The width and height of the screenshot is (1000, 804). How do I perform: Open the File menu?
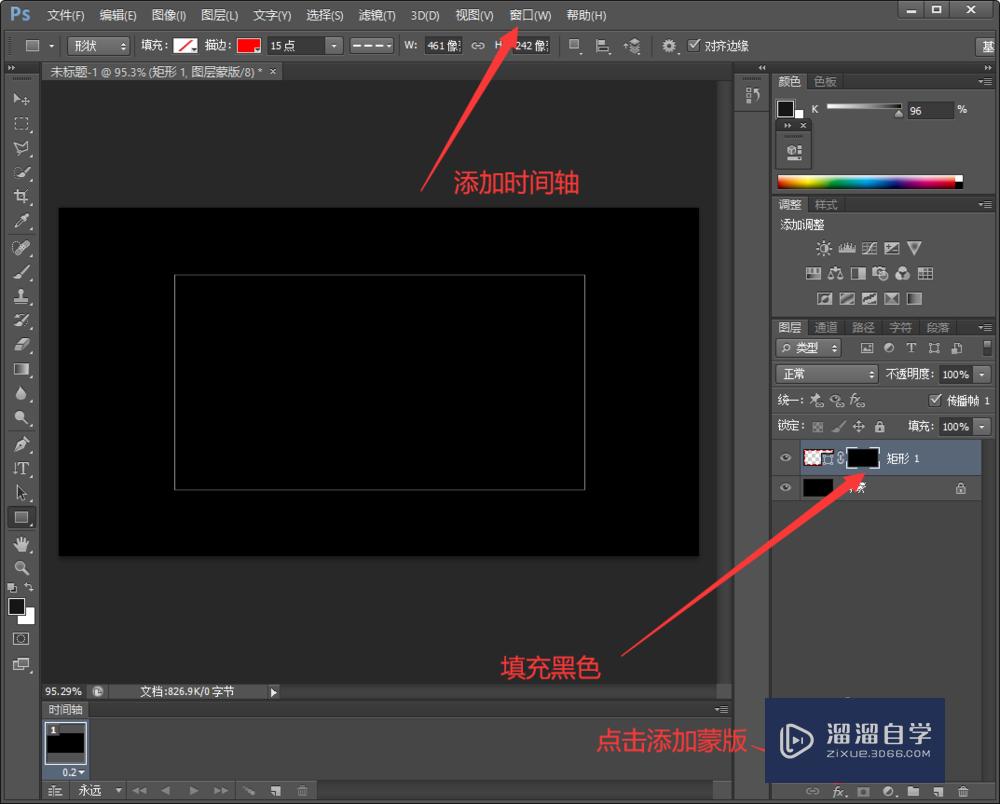[66, 15]
